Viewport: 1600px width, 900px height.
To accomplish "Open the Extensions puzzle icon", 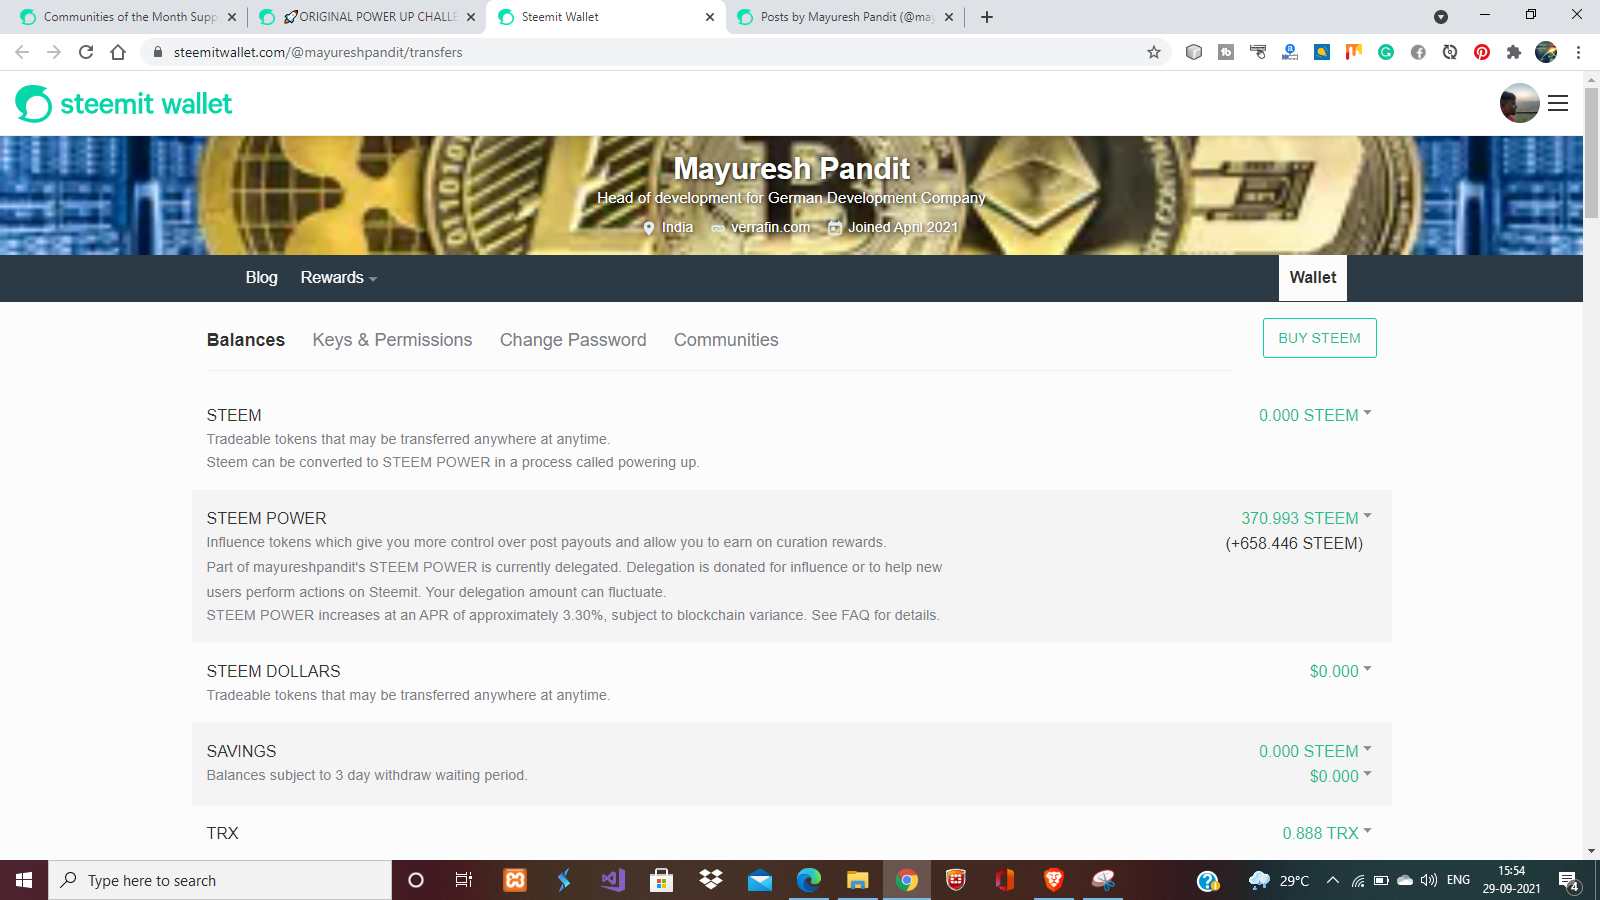I will point(1514,52).
